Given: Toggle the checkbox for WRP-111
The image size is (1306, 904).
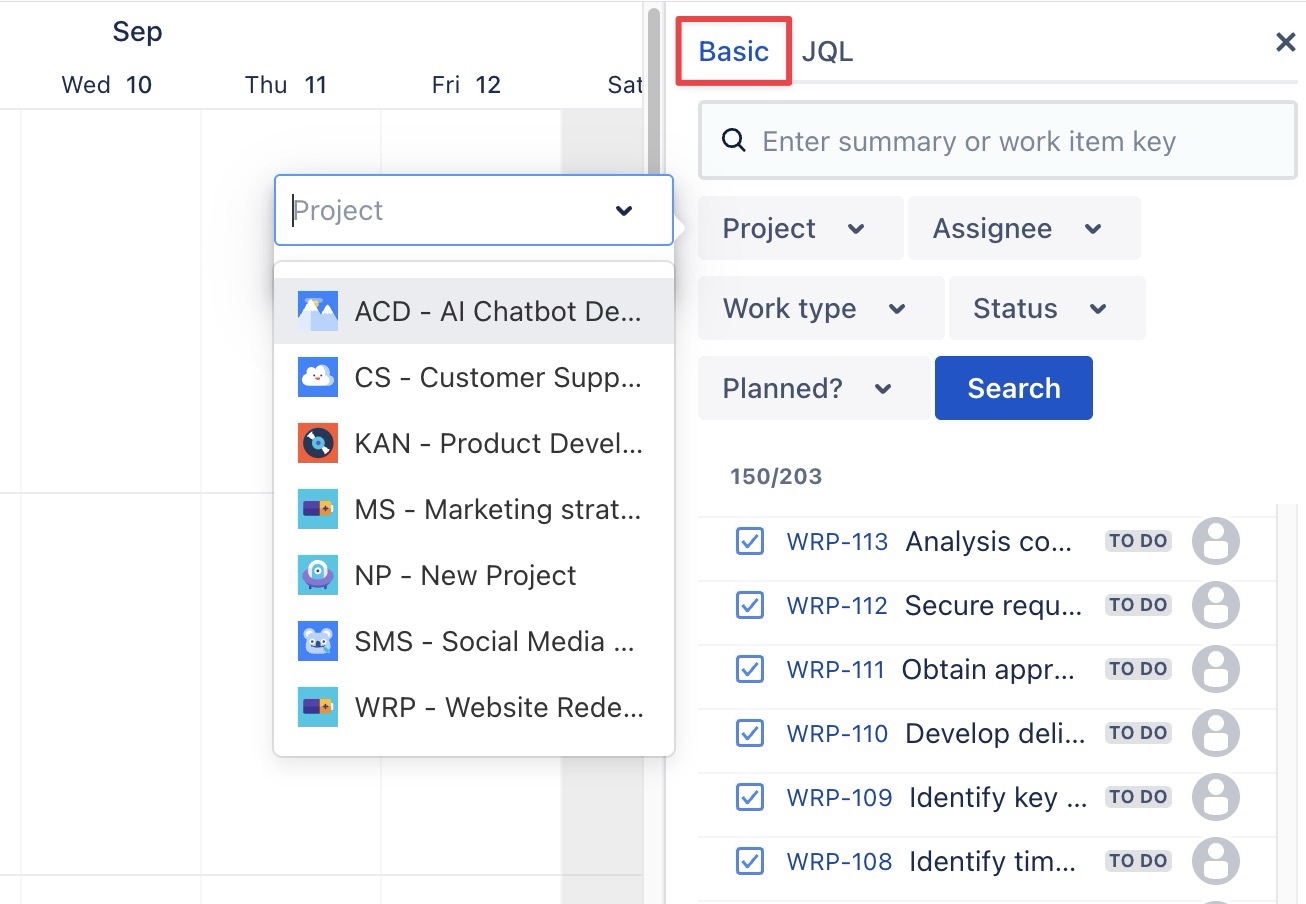Looking at the screenshot, I should [x=749, y=670].
